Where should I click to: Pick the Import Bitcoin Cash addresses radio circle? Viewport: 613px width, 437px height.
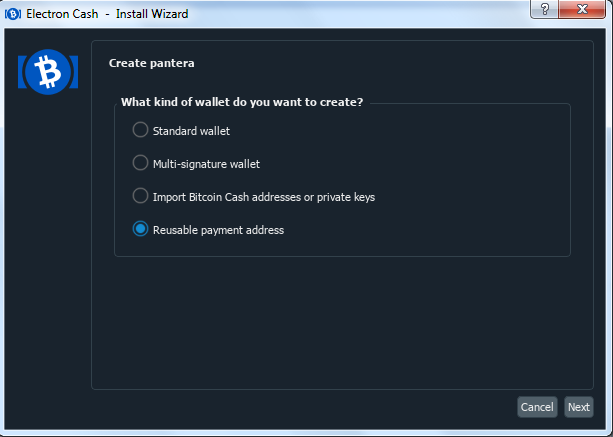(x=140, y=196)
